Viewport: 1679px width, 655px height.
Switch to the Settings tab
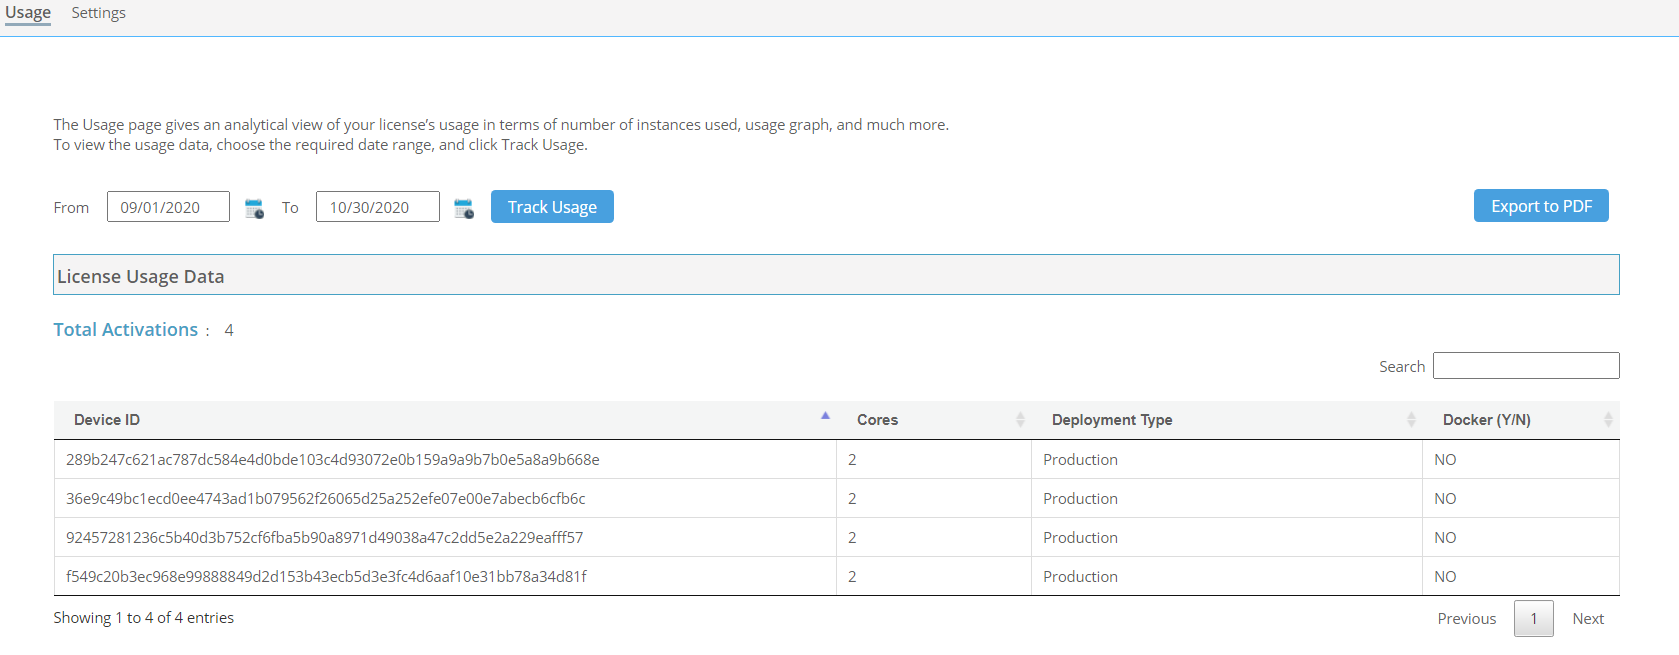pyautogui.click(x=98, y=13)
